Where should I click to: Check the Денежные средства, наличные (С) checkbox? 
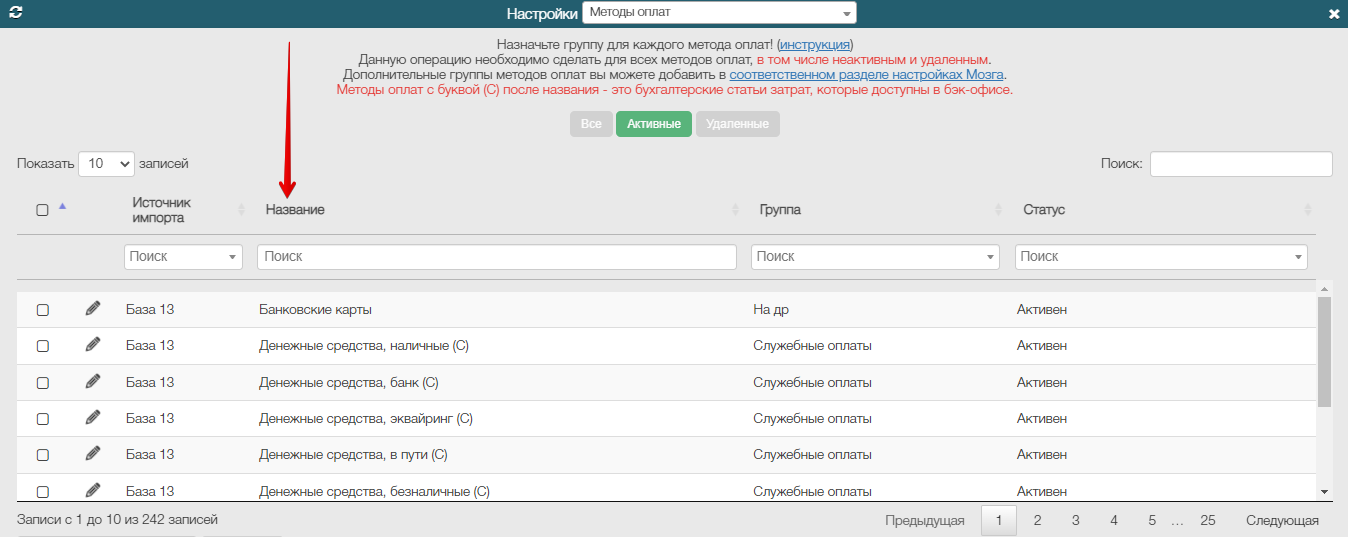coord(42,346)
